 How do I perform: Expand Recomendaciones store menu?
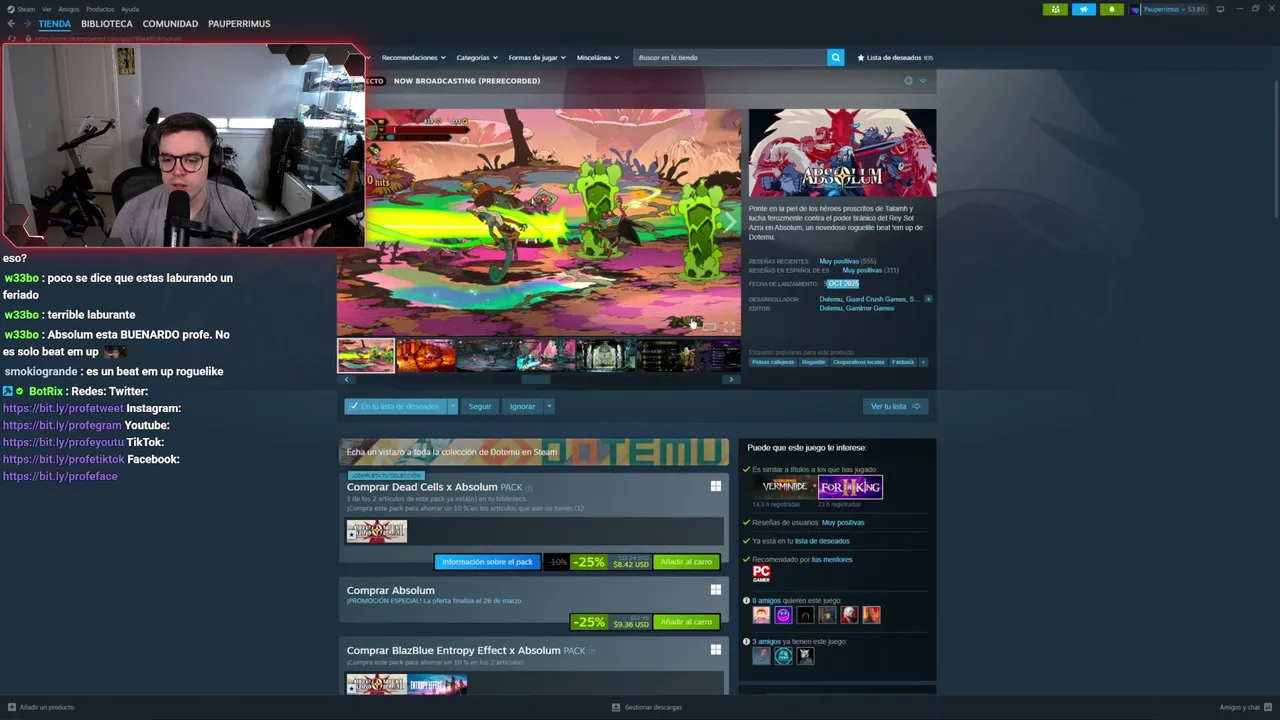(413, 58)
